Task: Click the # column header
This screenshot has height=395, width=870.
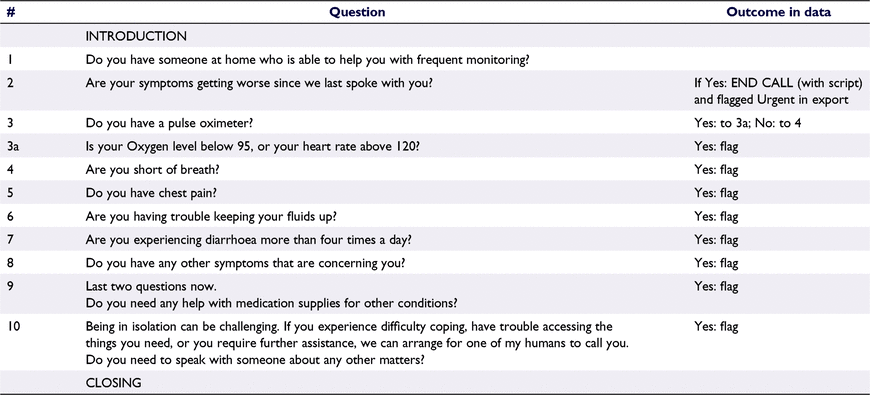Action: [x=11, y=12]
